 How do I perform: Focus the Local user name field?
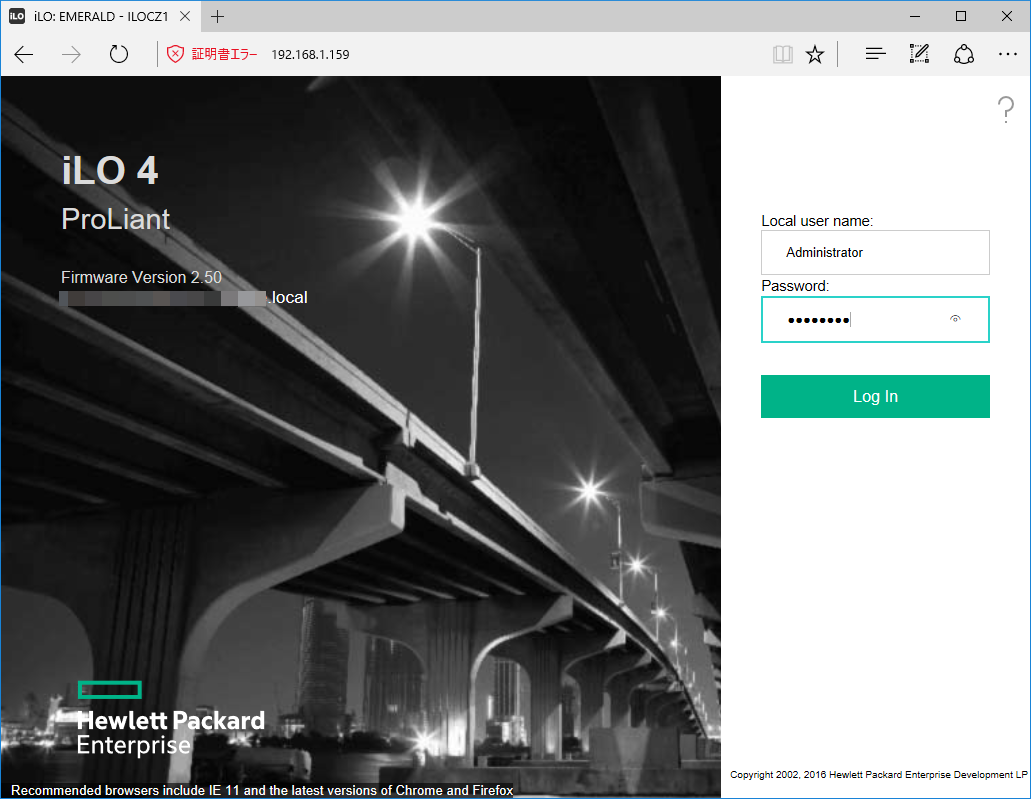coord(875,253)
